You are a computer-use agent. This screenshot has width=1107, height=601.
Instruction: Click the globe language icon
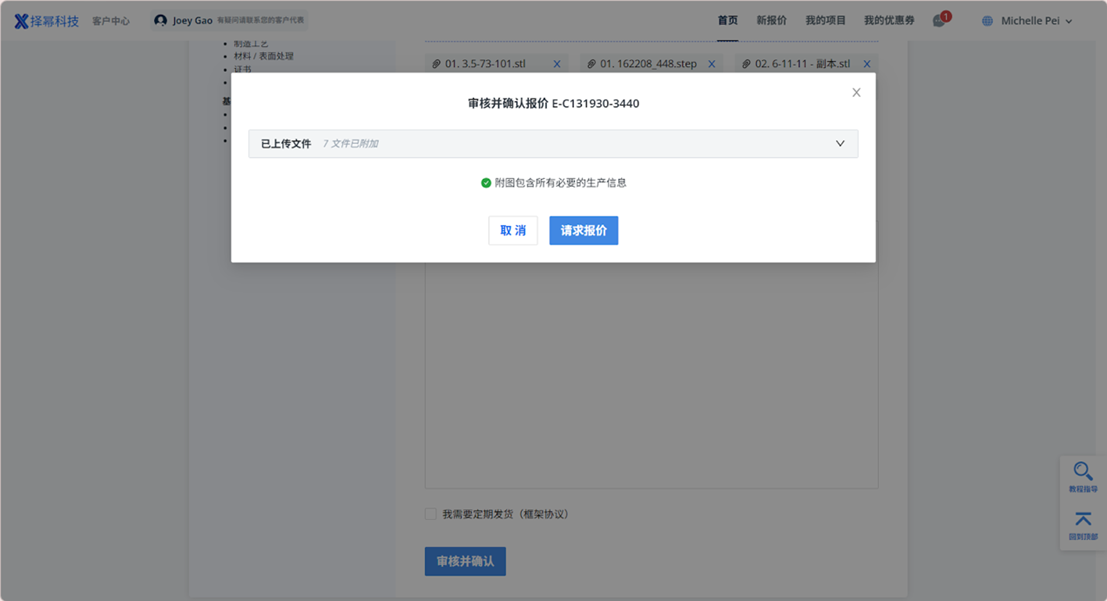987,21
